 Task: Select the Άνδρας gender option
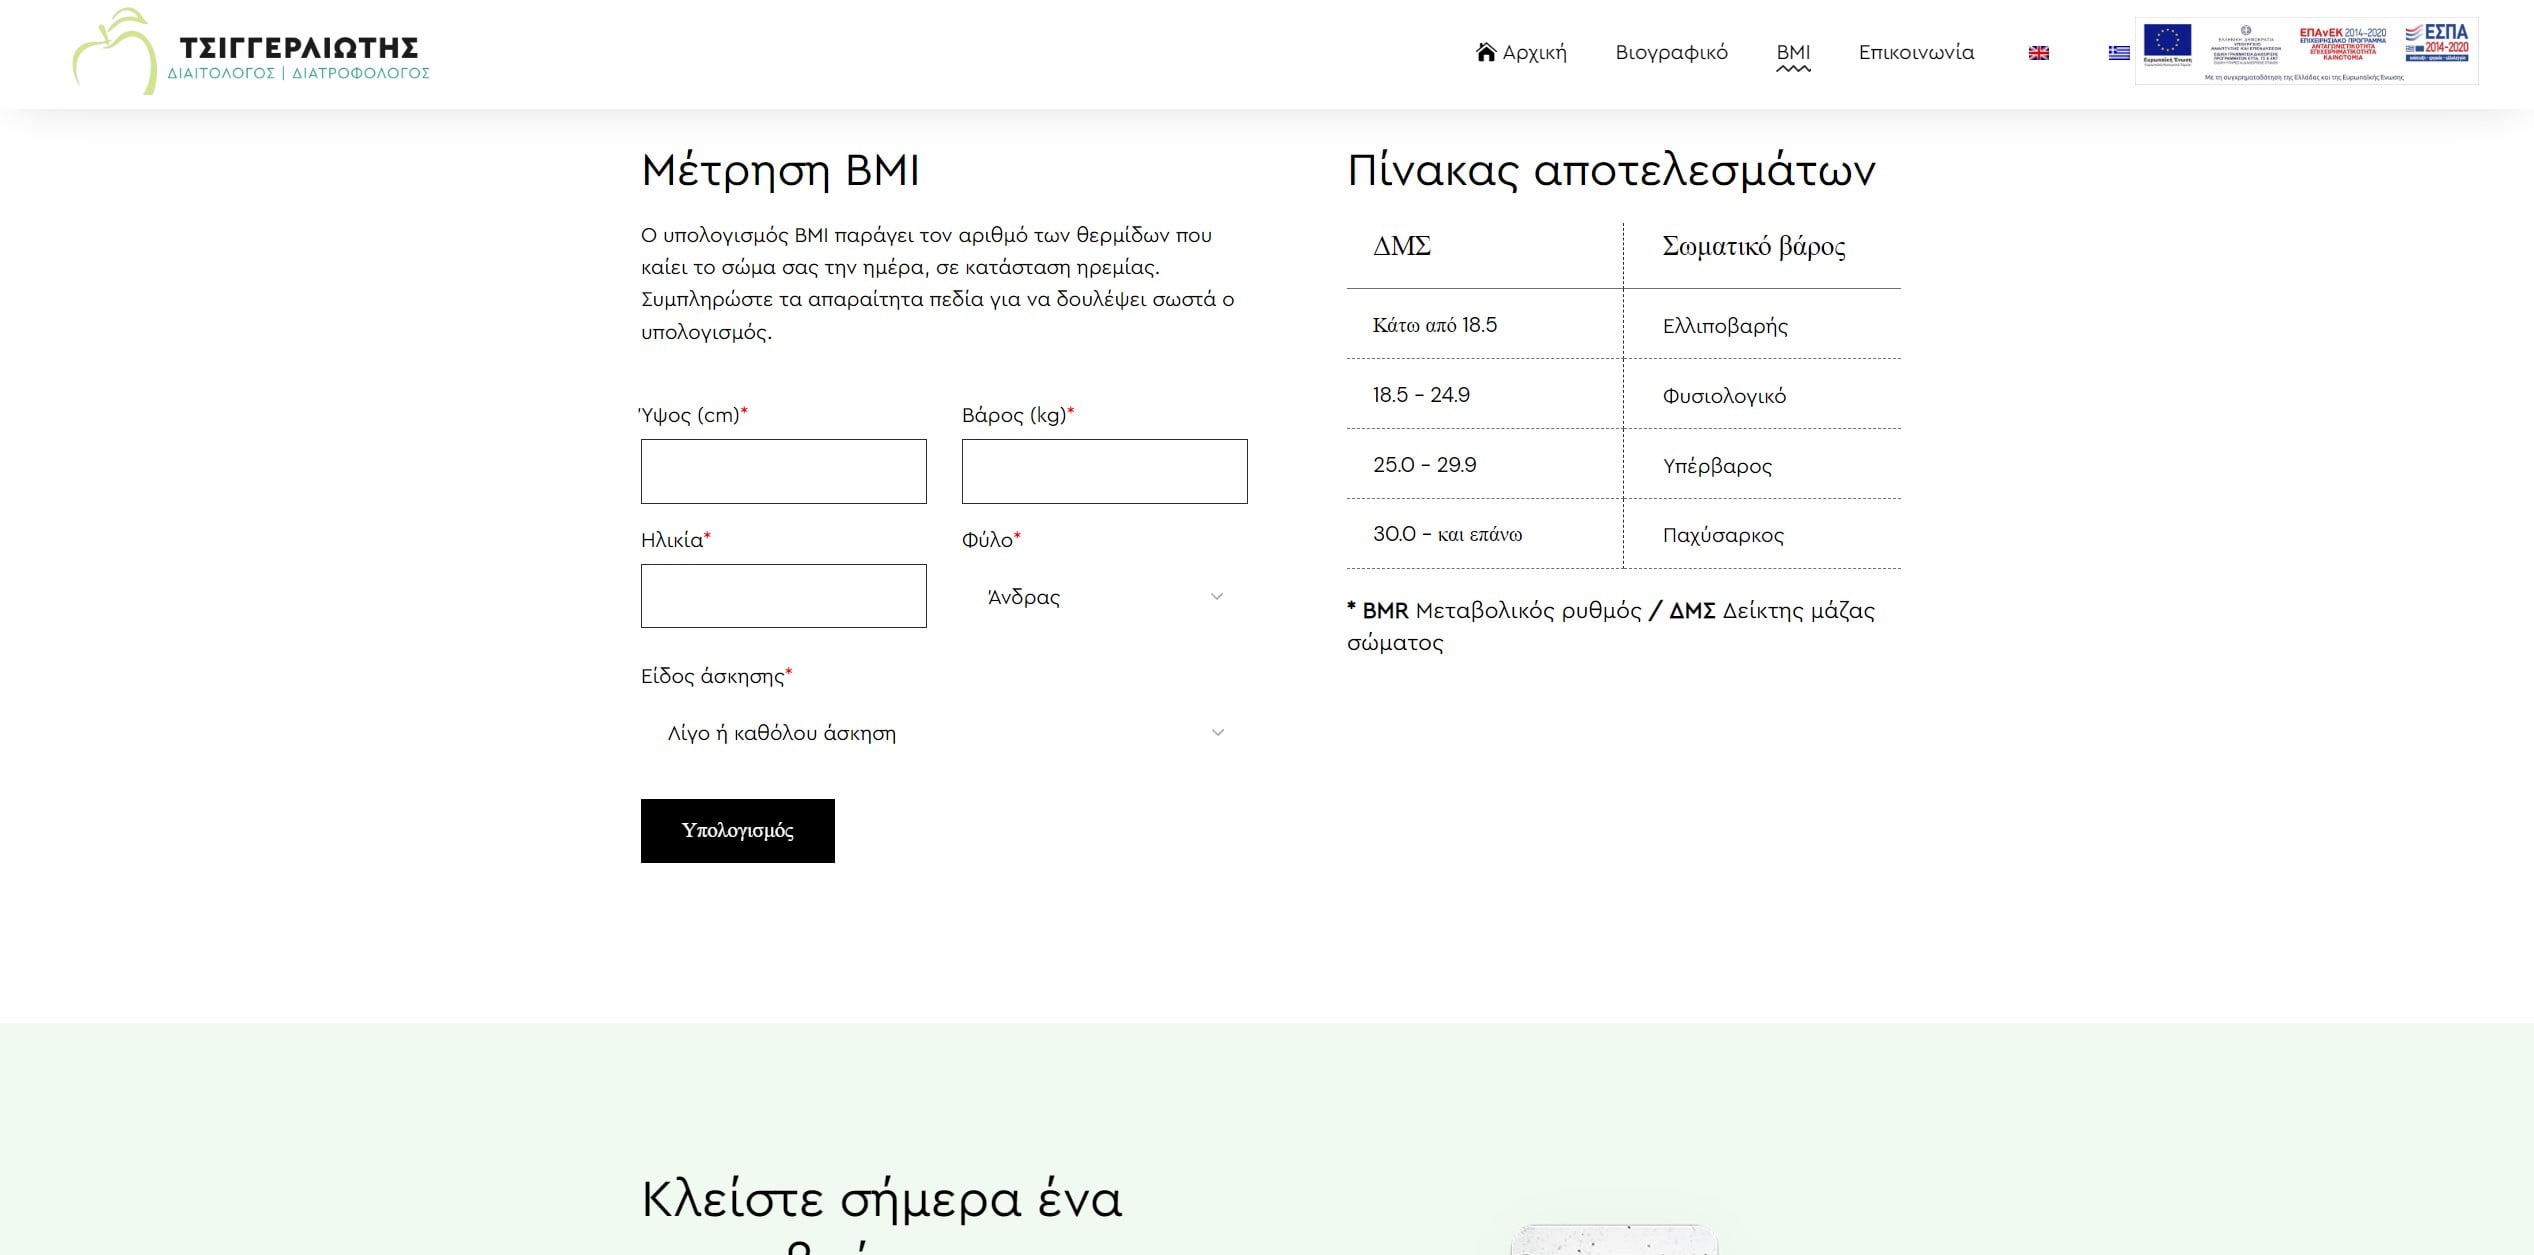pos(1021,595)
